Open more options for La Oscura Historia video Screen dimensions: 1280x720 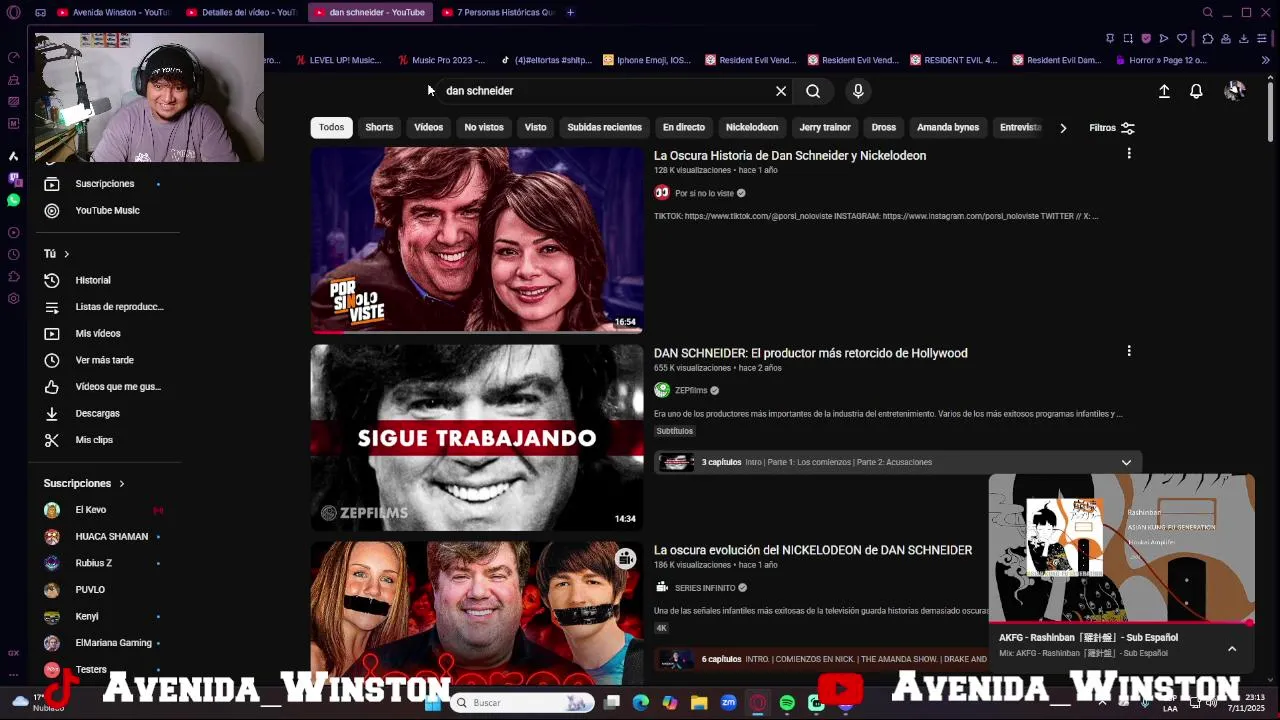click(1129, 154)
